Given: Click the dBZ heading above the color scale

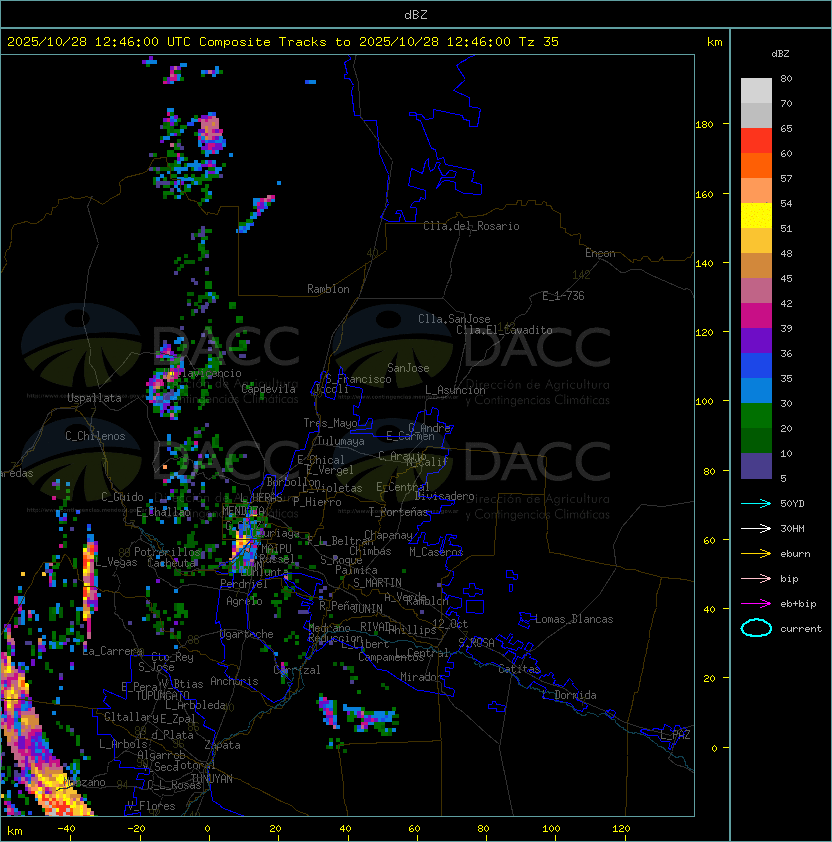Looking at the screenshot, I should tap(780, 54).
